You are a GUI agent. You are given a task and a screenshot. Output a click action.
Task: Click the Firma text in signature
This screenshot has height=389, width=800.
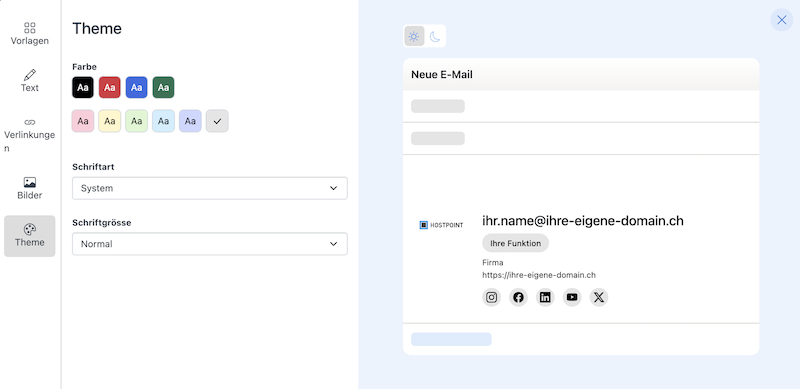pyautogui.click(x=493, y=263)
